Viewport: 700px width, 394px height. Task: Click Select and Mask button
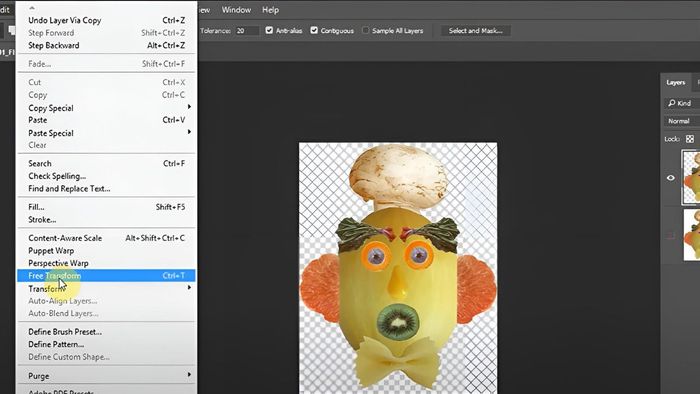[x=475, y=31]
